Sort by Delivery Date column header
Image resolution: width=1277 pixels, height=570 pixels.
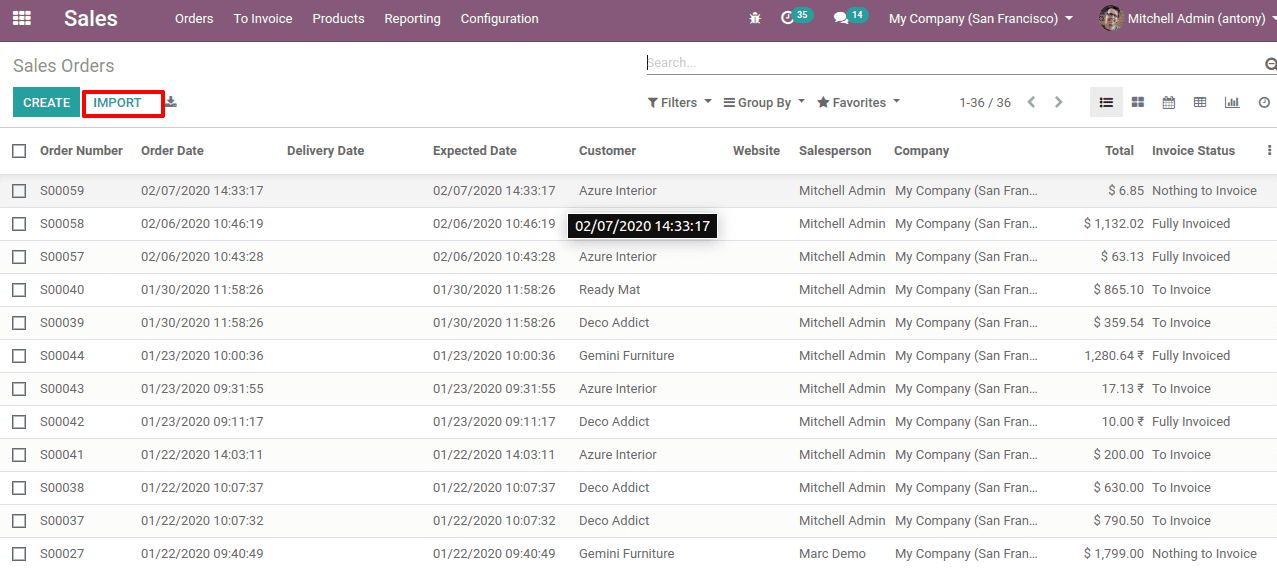coord(325,151)
